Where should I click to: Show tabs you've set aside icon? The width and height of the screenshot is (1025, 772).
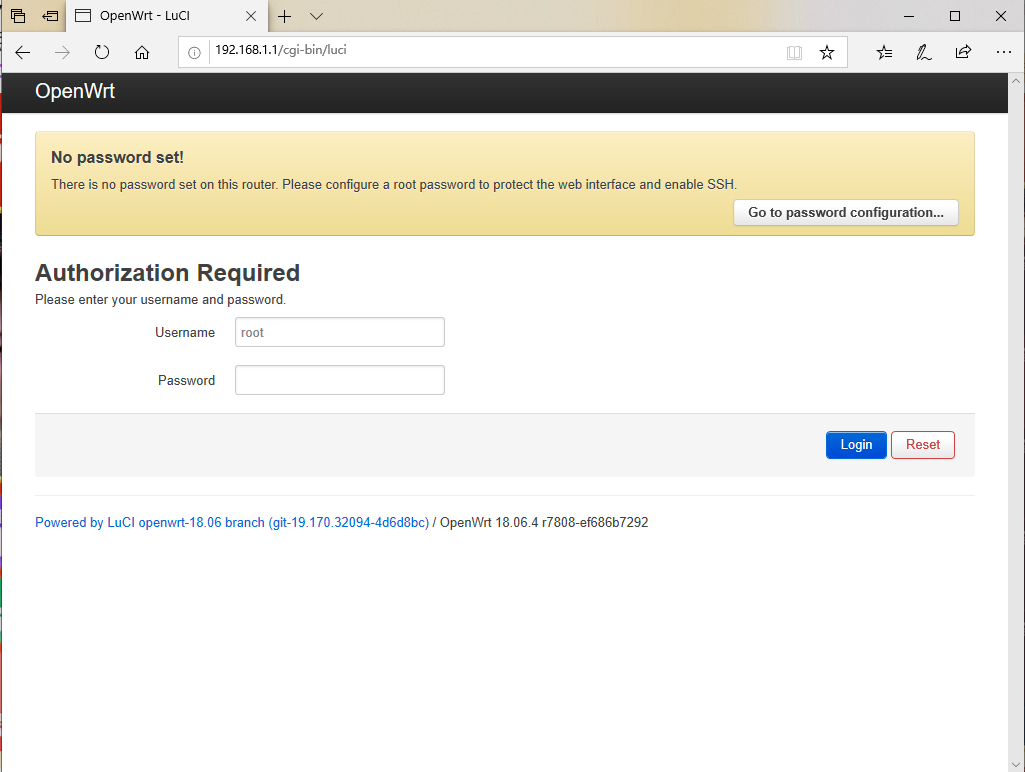pyautogui.click(x=18, y=16)
